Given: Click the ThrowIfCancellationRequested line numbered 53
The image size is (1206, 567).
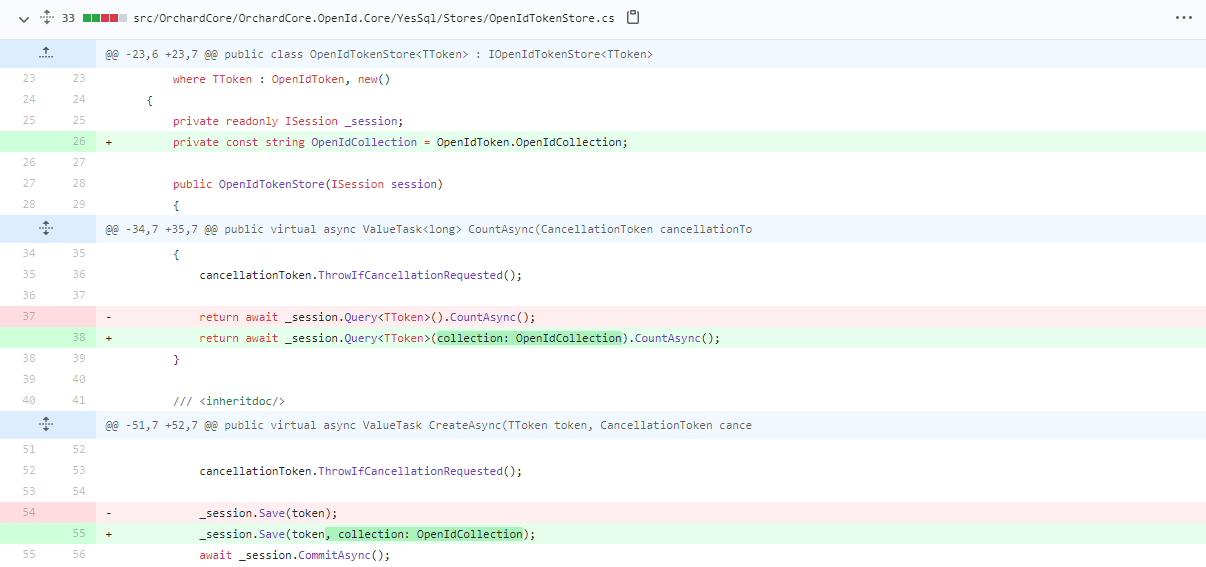Looking at the screenshot, I should pos(361,471).
